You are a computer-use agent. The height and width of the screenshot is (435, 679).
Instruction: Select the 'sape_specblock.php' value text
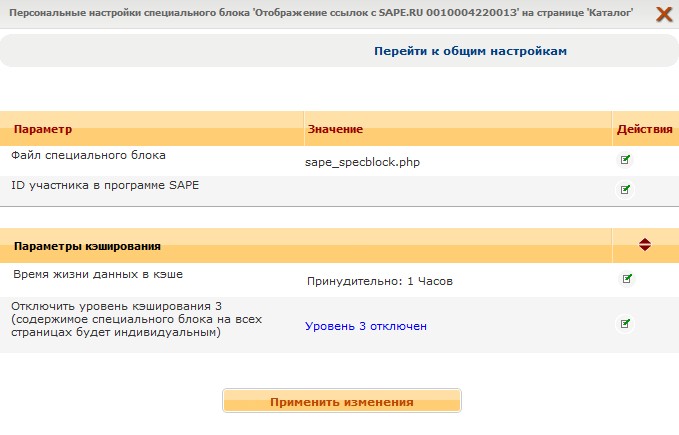pyautogui.click(x=361, y=162)
